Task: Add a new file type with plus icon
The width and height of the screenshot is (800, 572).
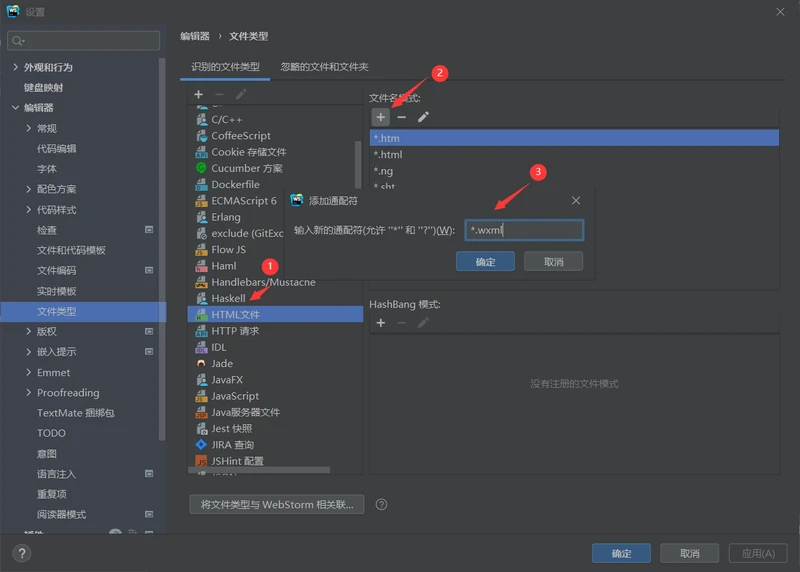Action: 198,94
